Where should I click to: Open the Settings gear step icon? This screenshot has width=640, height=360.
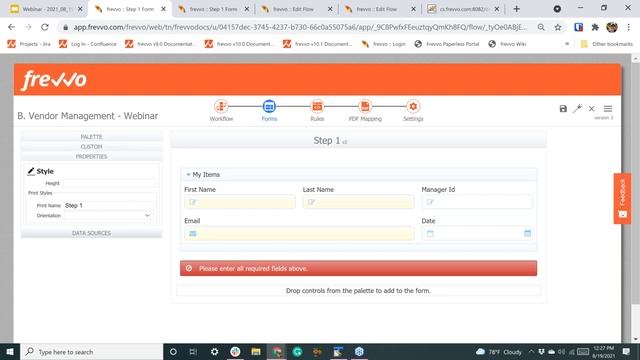tap(413, 107)
